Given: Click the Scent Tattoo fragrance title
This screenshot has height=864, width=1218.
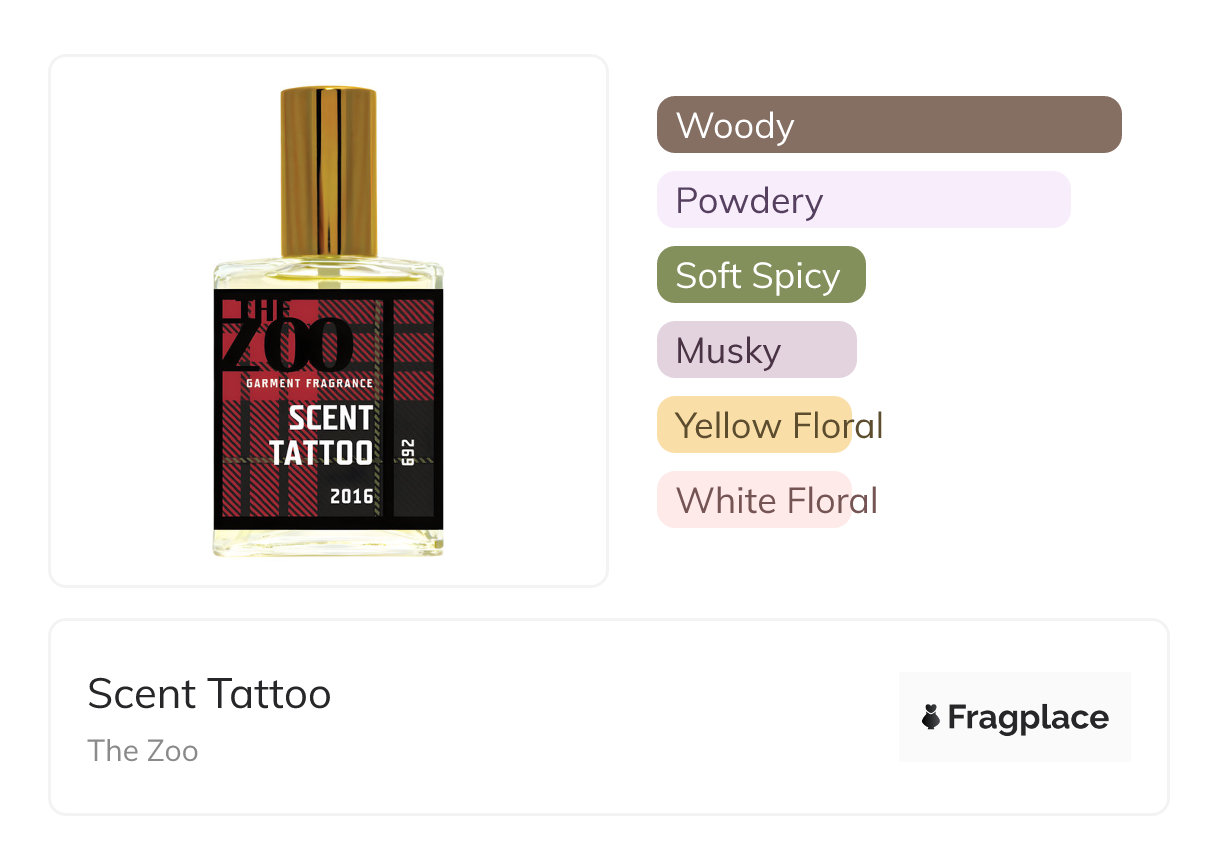Looking at the screenshot, I should (x=209, y=694).
